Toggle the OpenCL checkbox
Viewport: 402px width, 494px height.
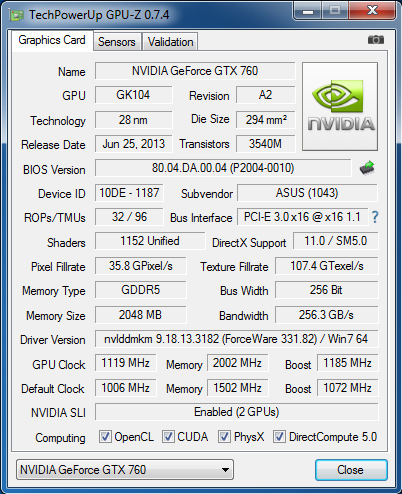pos(105,437)
